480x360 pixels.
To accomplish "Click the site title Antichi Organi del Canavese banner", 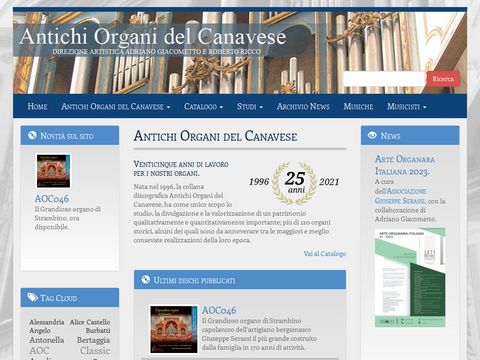I will (153, 36).
